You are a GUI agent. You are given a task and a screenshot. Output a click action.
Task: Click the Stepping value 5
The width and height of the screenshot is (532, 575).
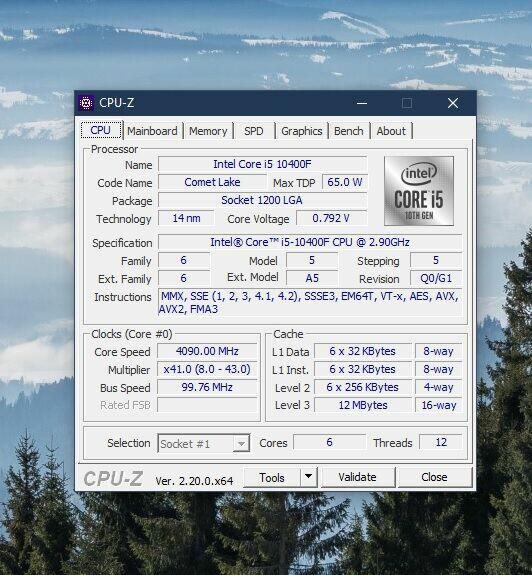tap(436, 260)
